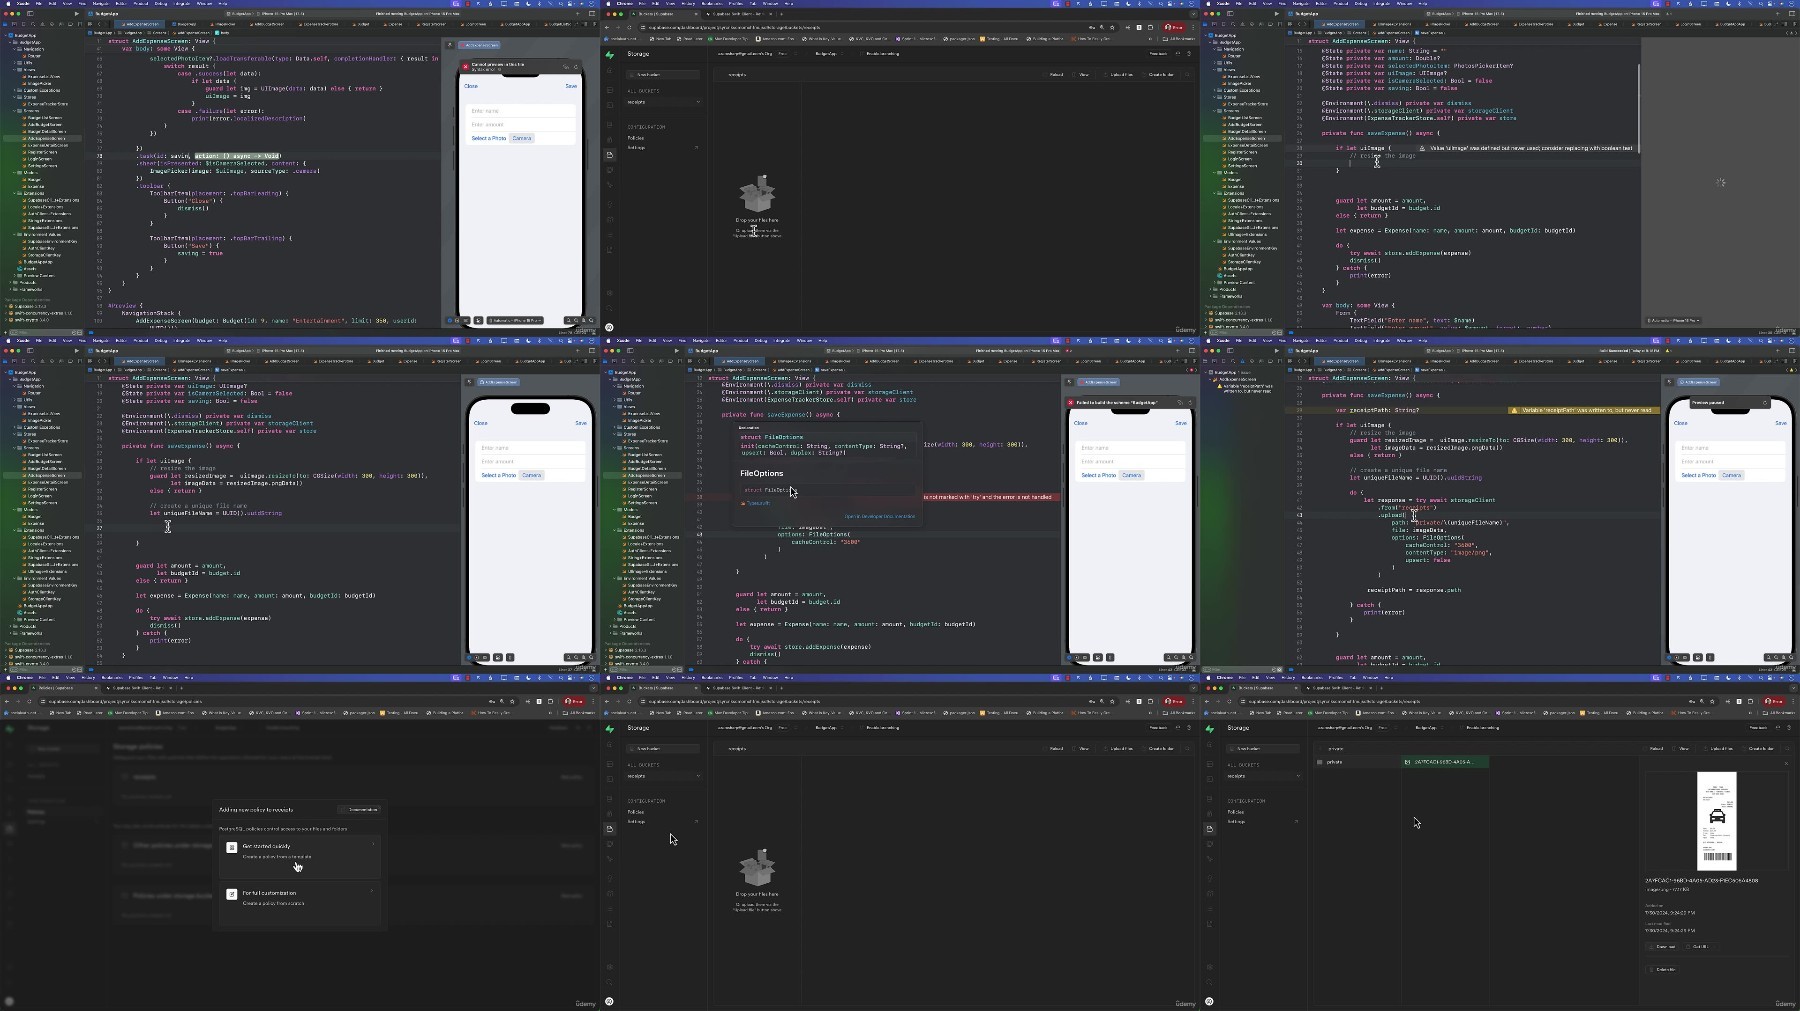Image resolution: width=1800 pixels, height=1011 pixels.
Task: Open device settings icon below 'Failed to build' preview
Action: (x=1098, y=657)
